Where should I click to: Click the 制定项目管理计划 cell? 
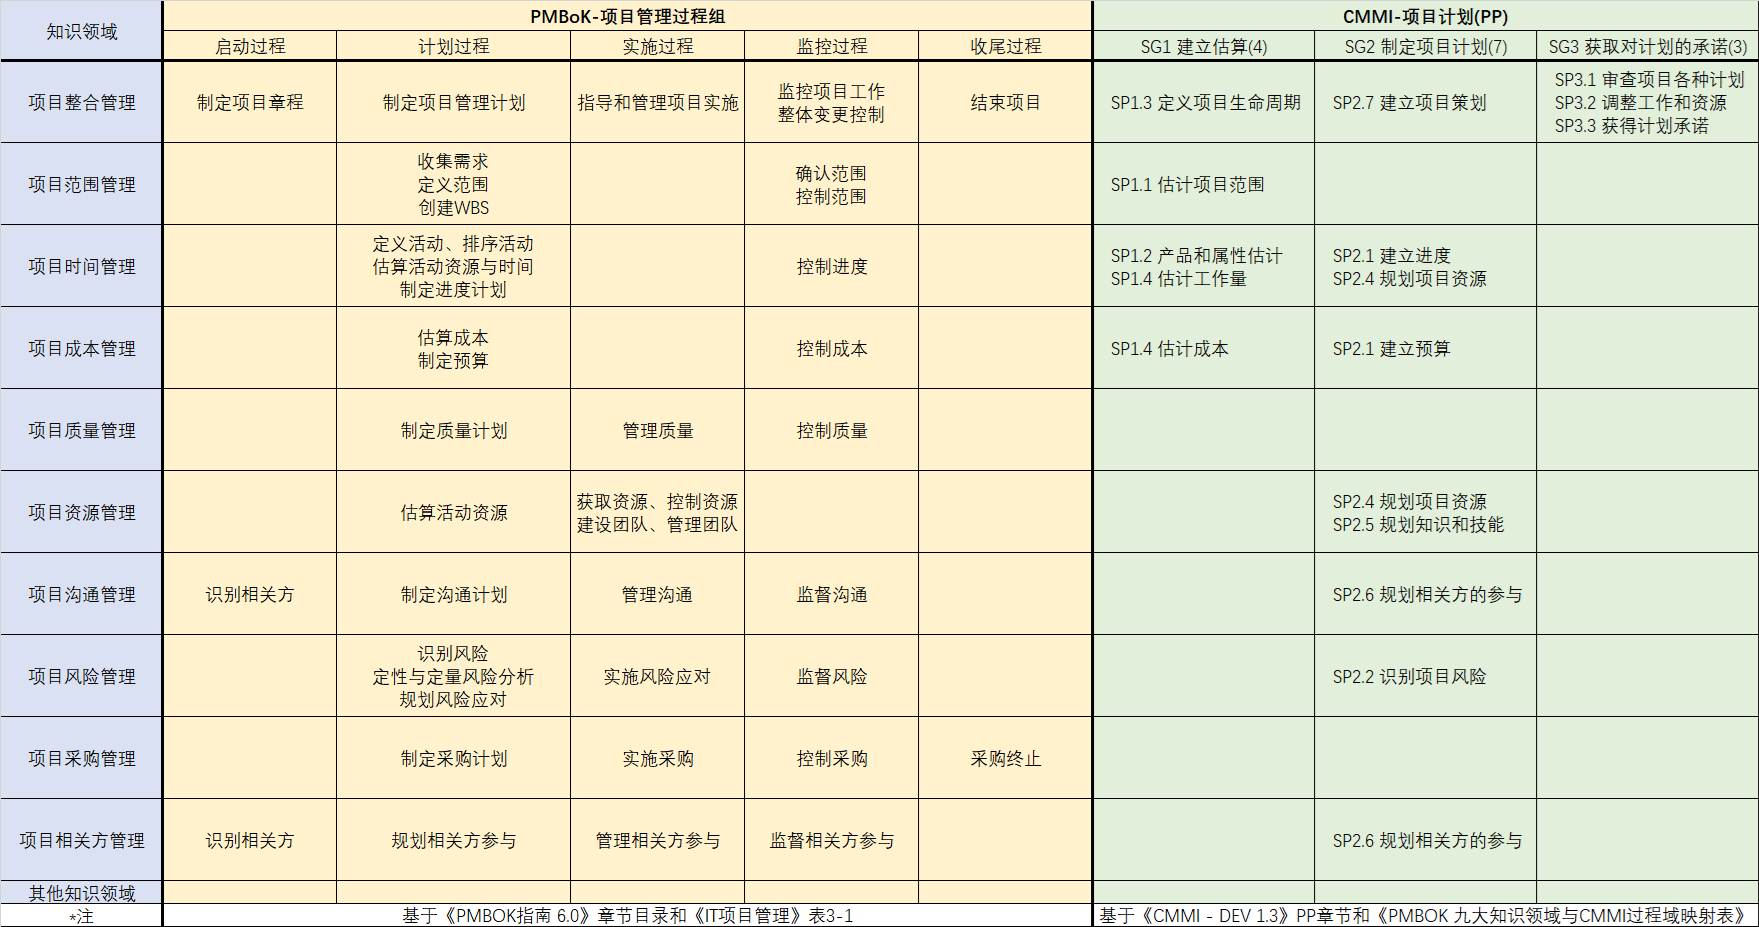pos(453,102)
